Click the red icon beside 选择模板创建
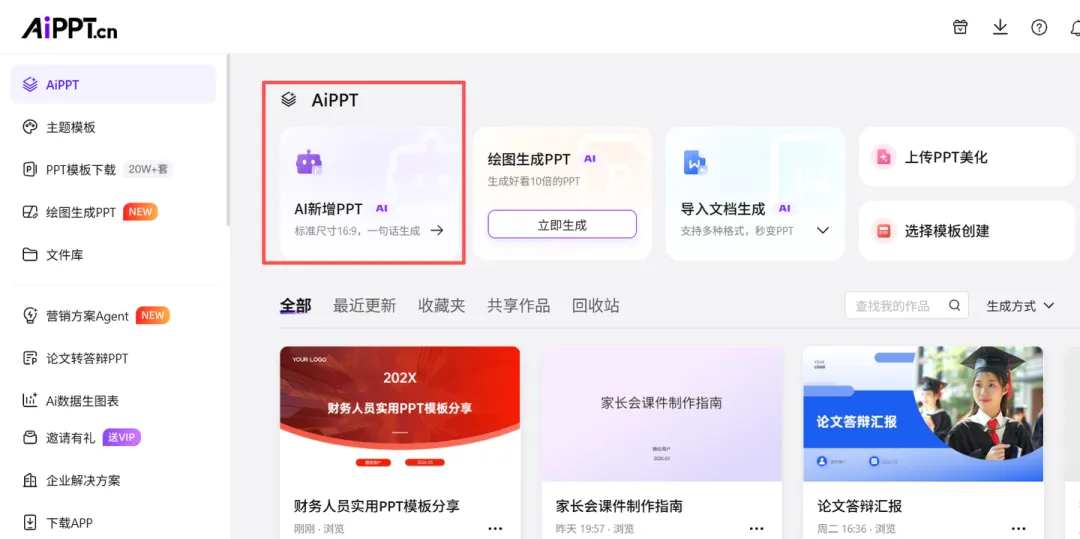Image resolution: width=1080 pixels, height=539 pixels. point(882,231)
